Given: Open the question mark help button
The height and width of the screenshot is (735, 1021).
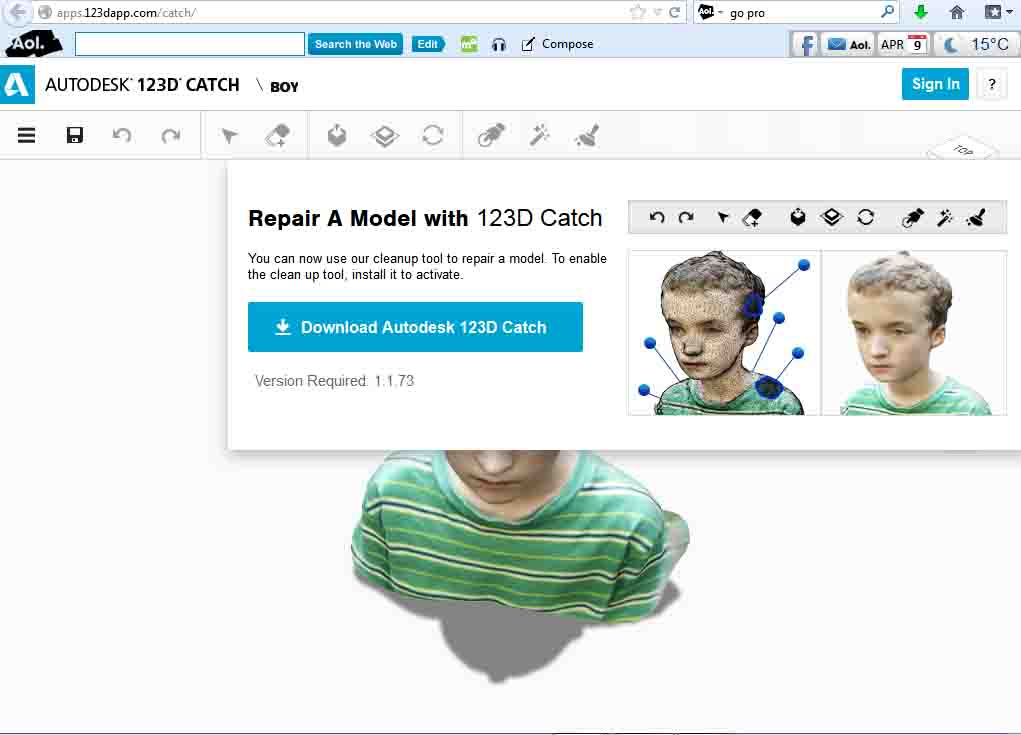Looking at the screenshot, I should (x=991, y=85).
